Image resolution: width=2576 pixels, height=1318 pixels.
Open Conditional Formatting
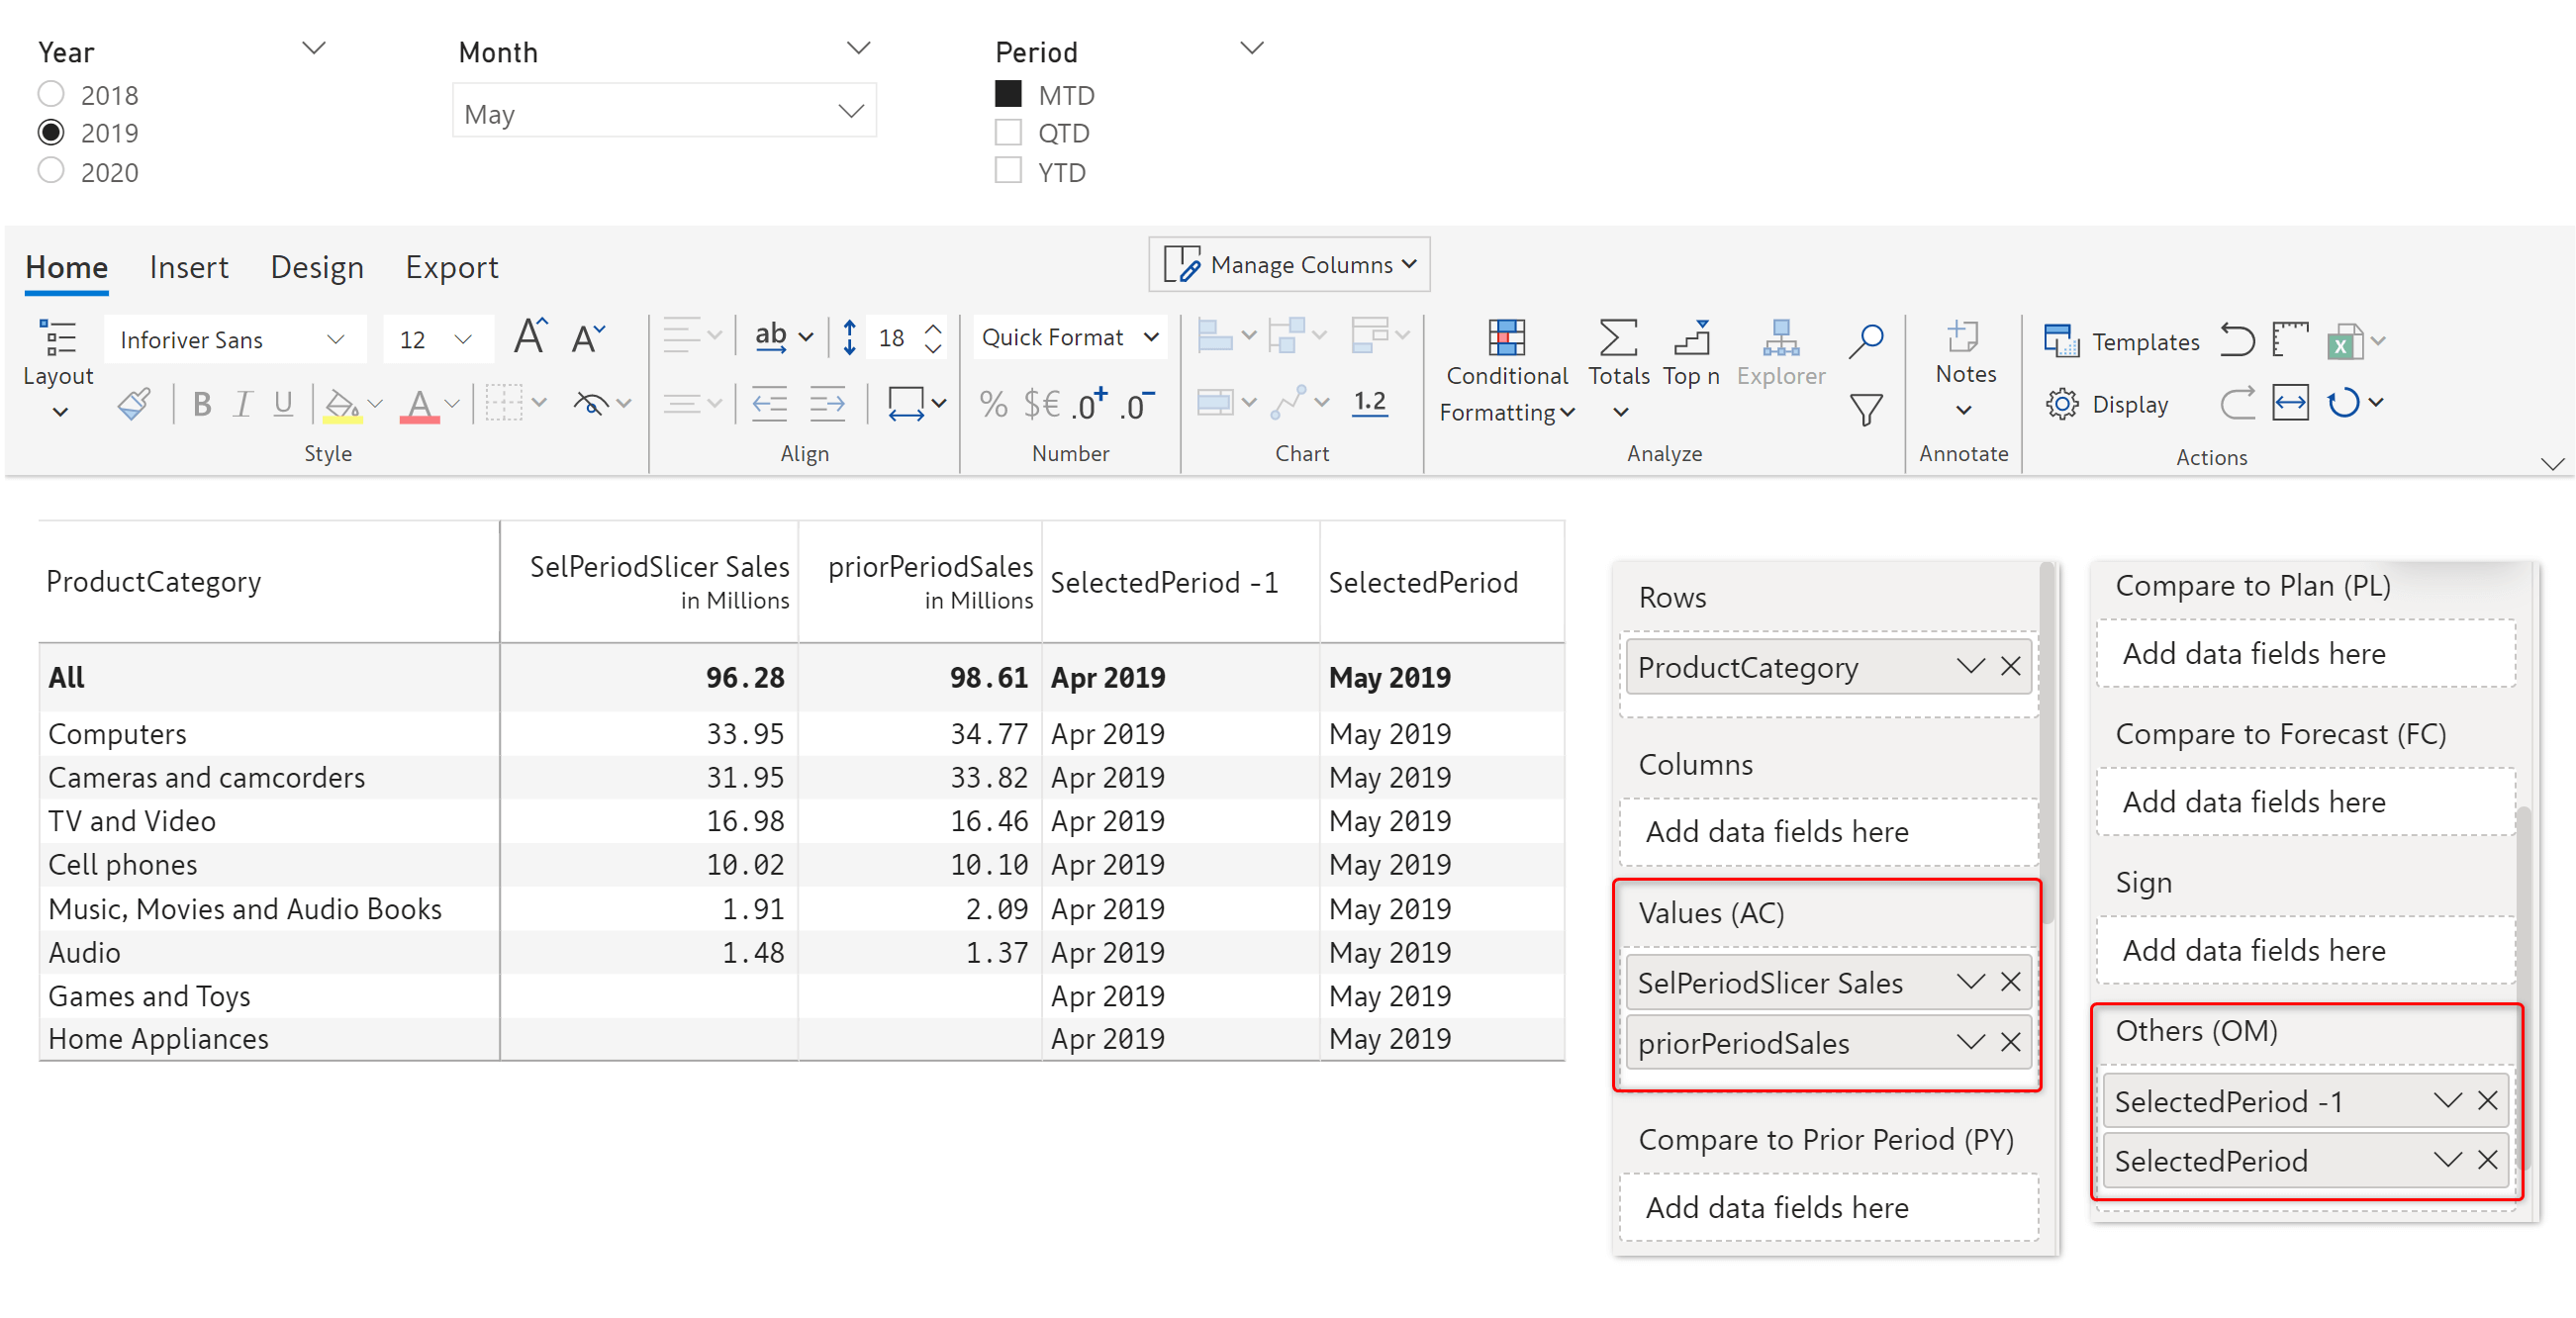[x=1507, y=370]
